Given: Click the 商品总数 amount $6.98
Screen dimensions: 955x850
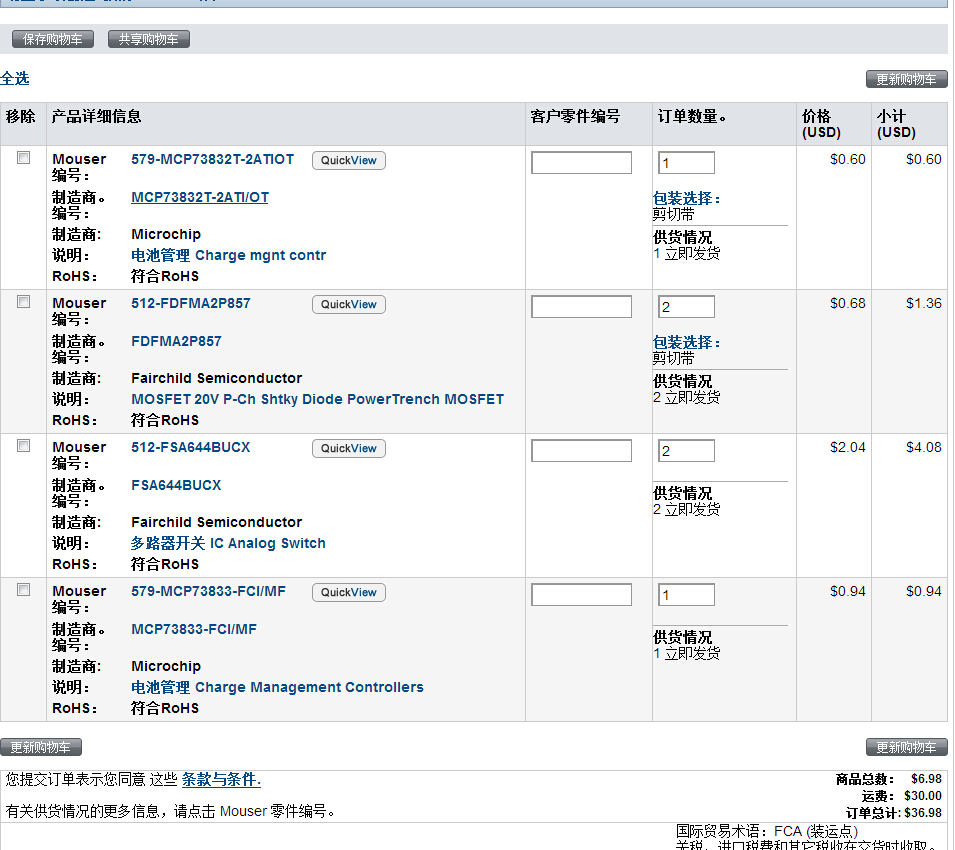Looking at the screenshot, I should pyautogui.click(x=926, y=779).
